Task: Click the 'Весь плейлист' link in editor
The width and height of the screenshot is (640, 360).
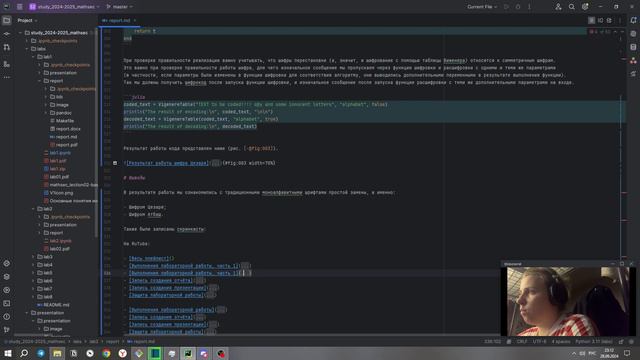Action: 149,258
